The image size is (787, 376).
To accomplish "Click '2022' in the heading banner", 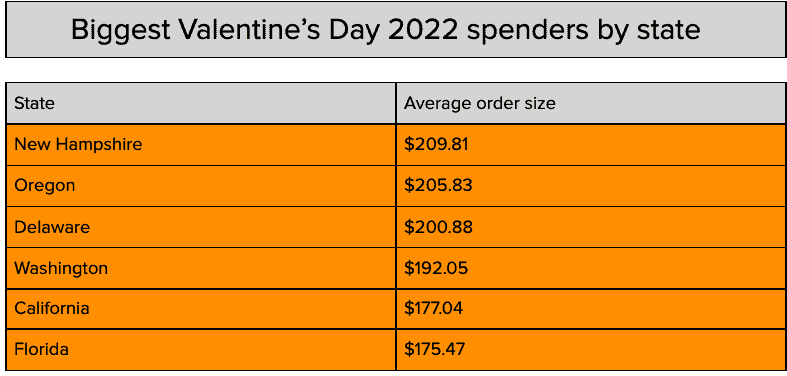I will (x=423, y=30).
